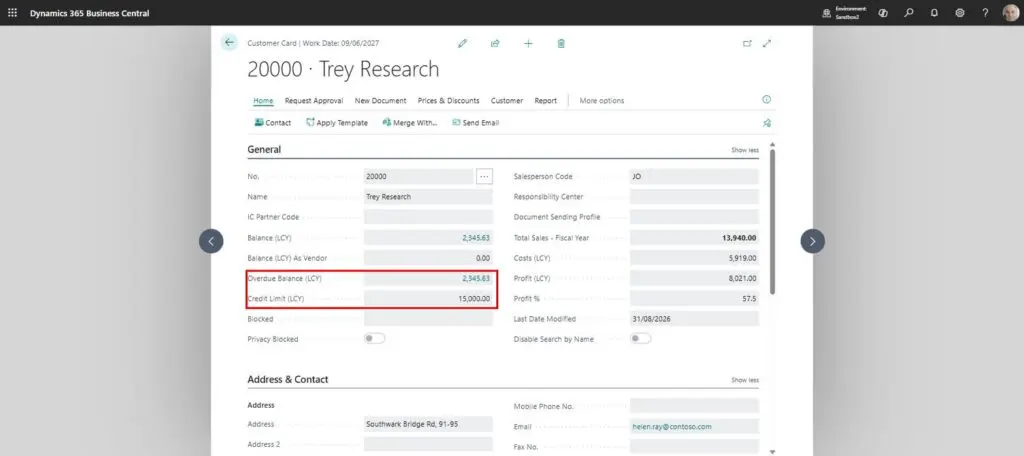
Task: Click More options
Action: click(601, 101)
